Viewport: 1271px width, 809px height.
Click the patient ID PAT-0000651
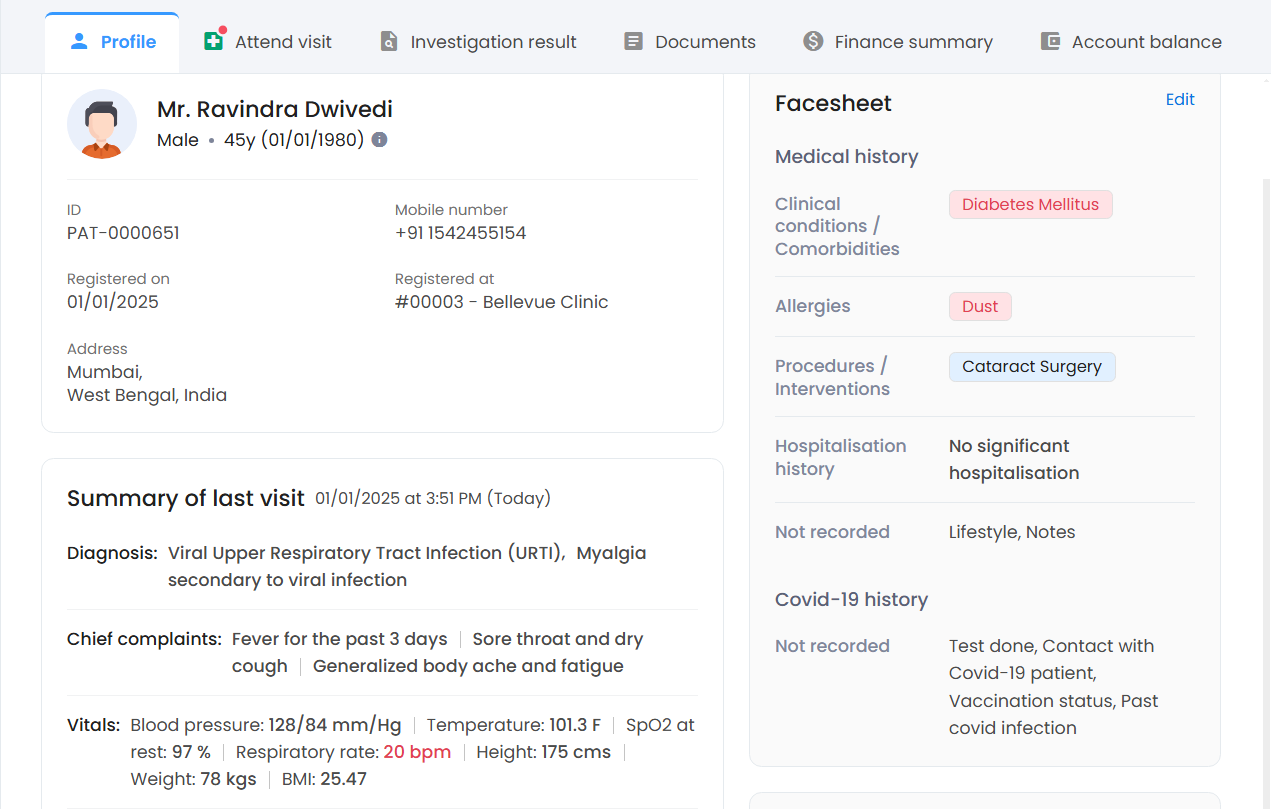tap(123, 233)
